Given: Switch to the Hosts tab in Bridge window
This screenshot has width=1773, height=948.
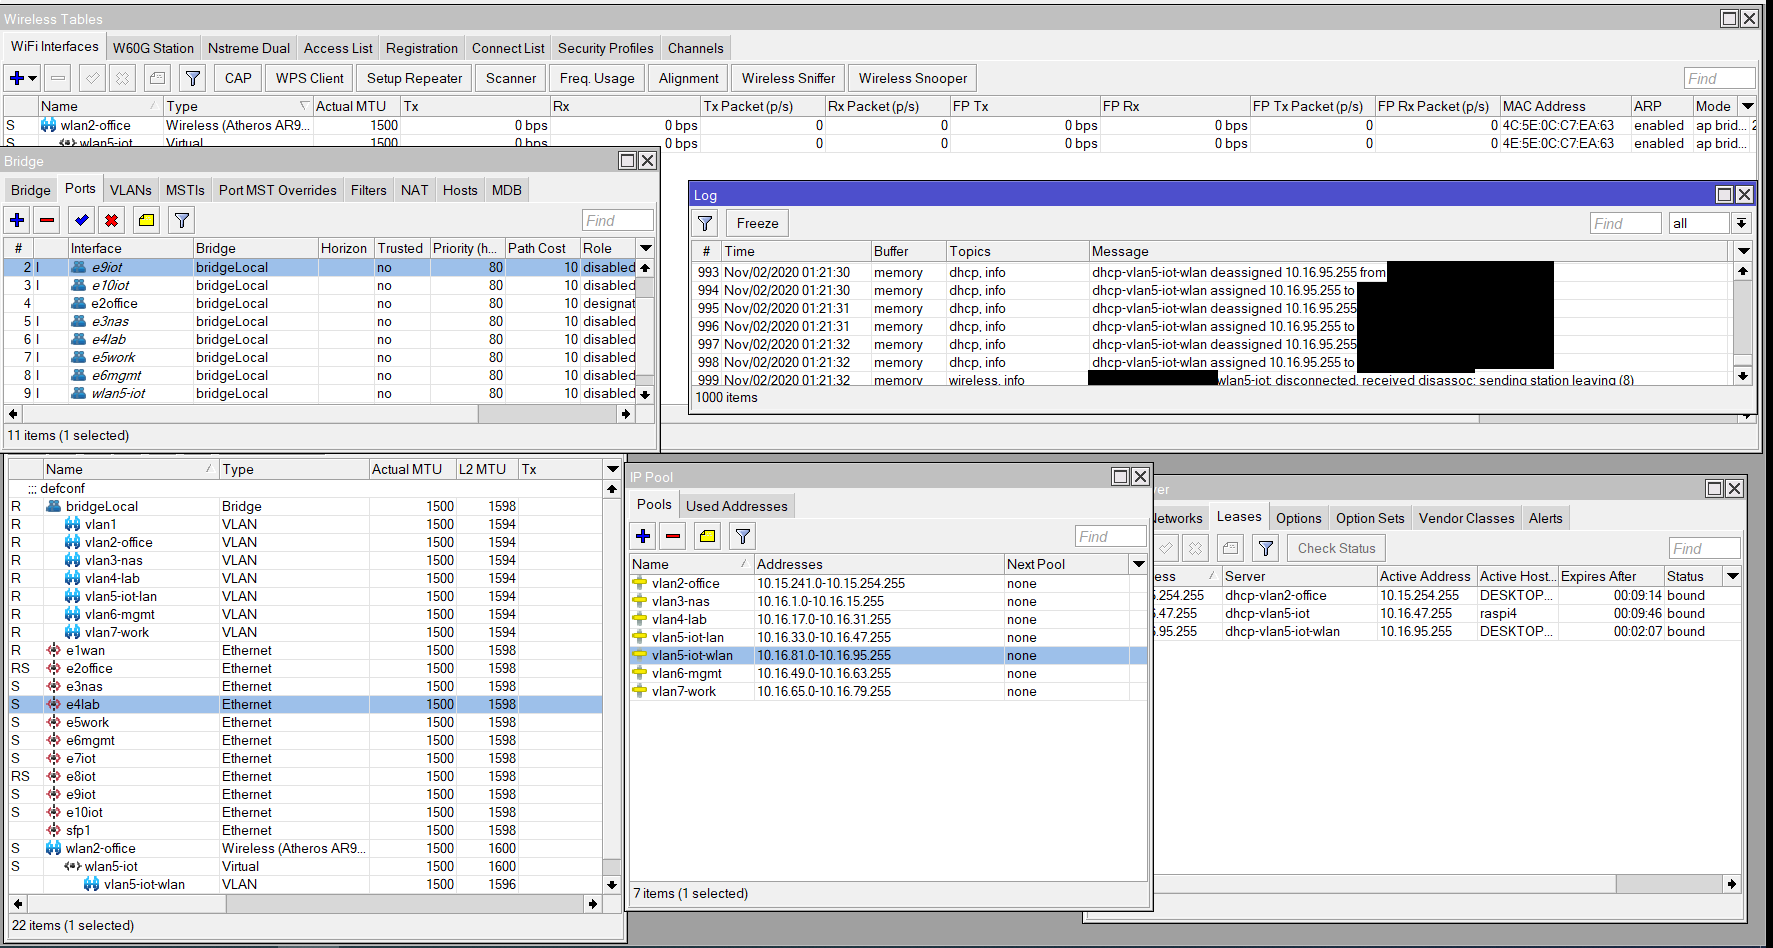Looking at the screenshot, I should pyautogui.click(x=460, y=190).
